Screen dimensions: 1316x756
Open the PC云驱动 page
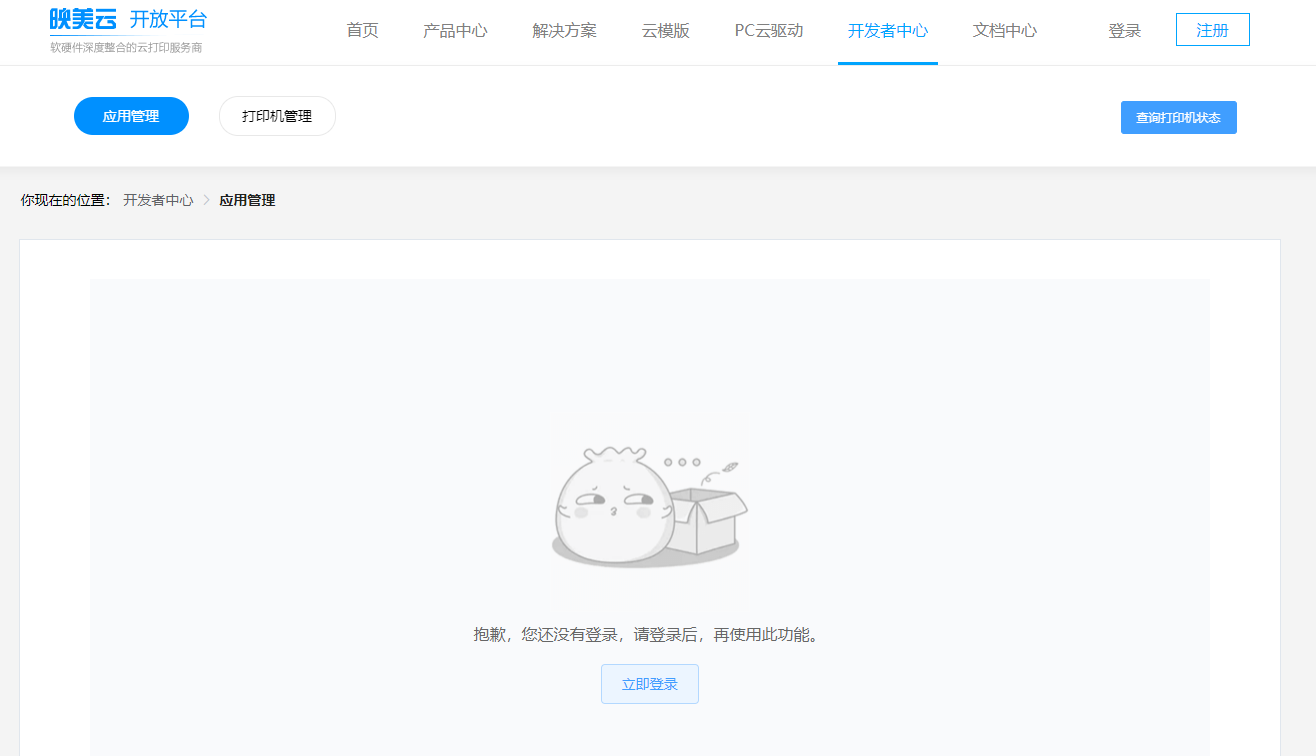pos(768,31)
